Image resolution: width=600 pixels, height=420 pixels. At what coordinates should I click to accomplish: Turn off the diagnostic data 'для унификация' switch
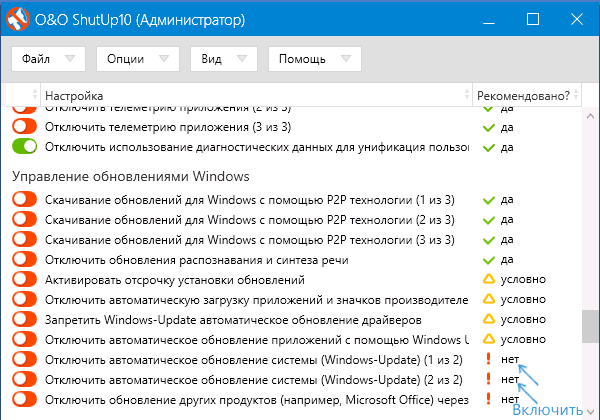[24, 147]
